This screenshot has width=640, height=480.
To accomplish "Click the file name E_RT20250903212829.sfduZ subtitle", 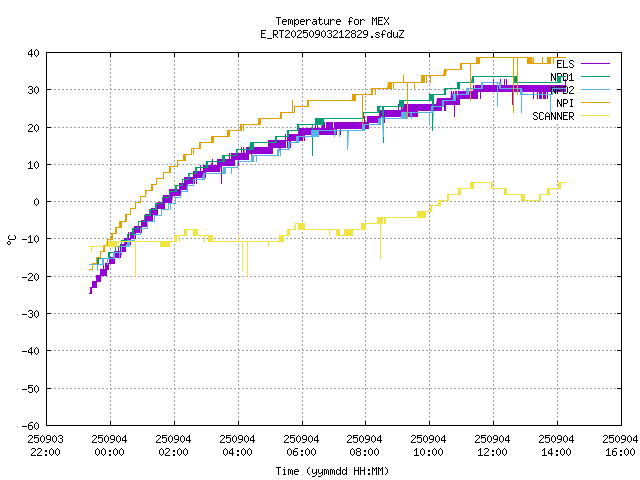I will [x=332, y=34].
